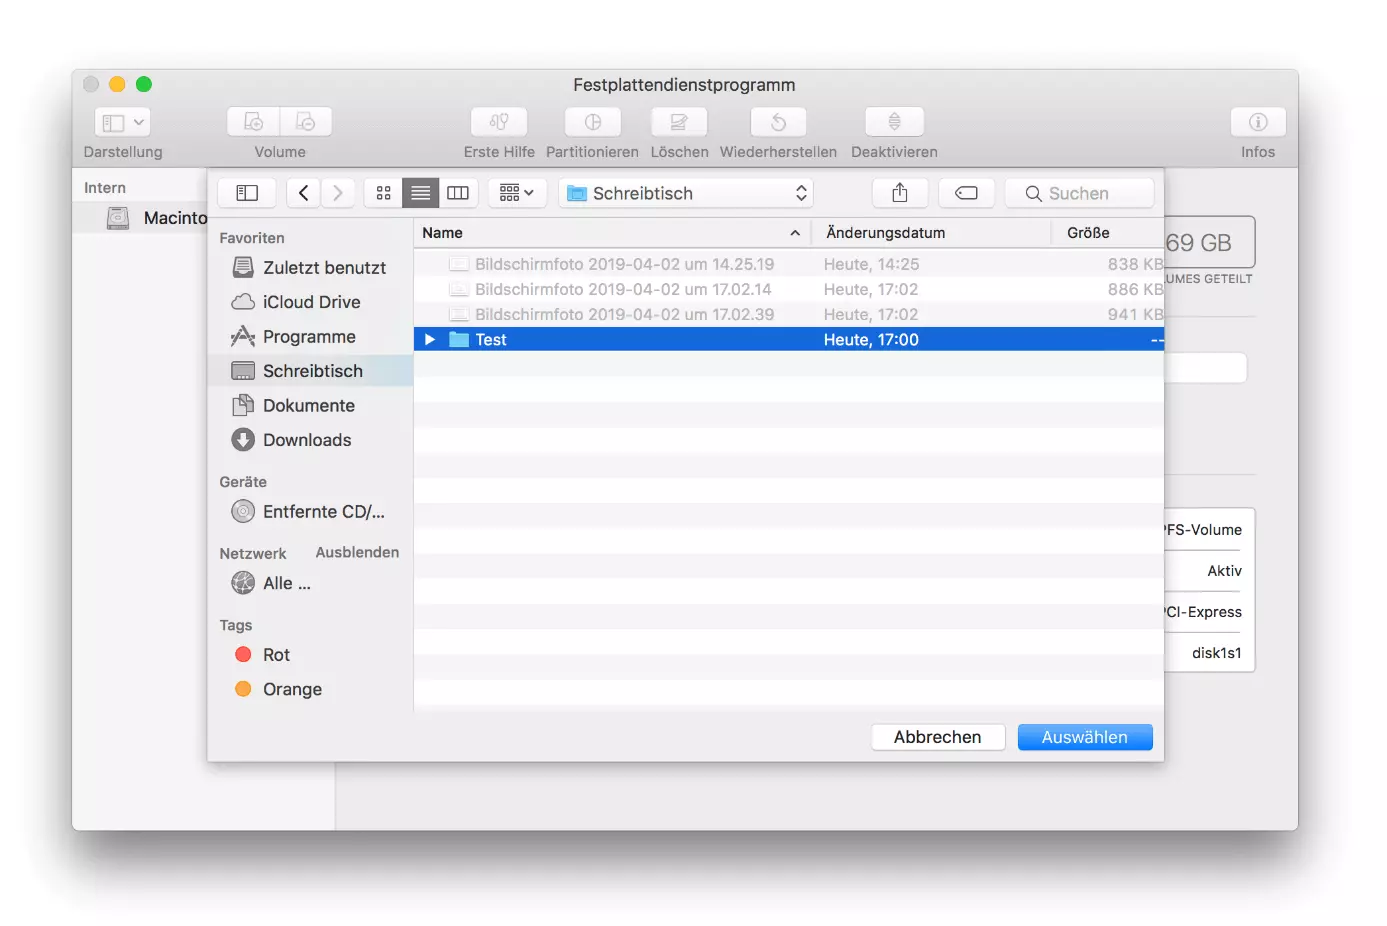The image size is (1387, 926).
Task: Select Dokumente in sidebar
Action: coord(311,406)
